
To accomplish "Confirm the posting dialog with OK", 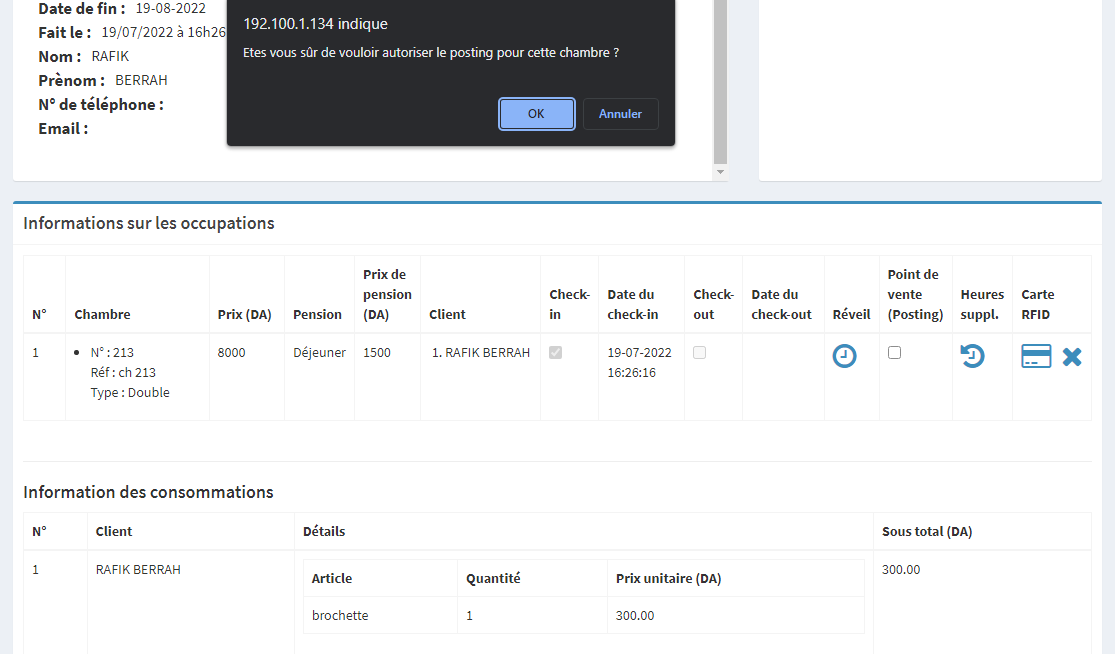I will point(536,114).
